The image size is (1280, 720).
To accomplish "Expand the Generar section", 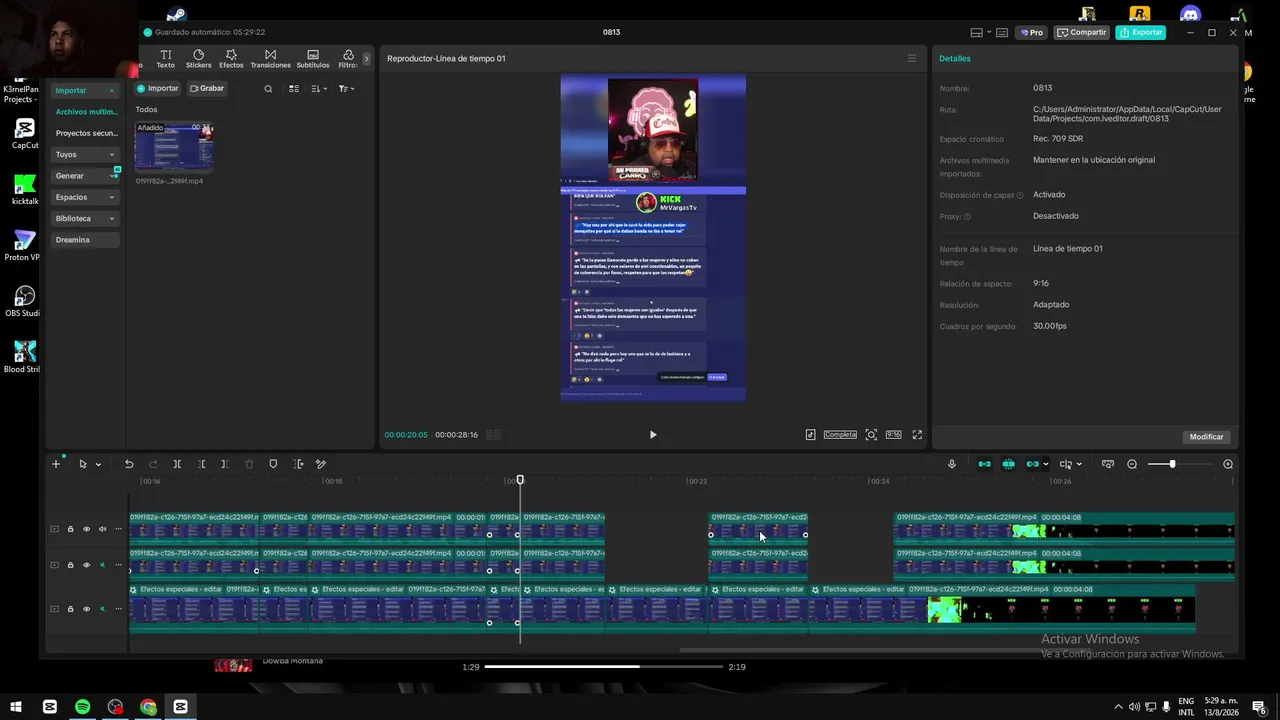I will tap(112, 176).
